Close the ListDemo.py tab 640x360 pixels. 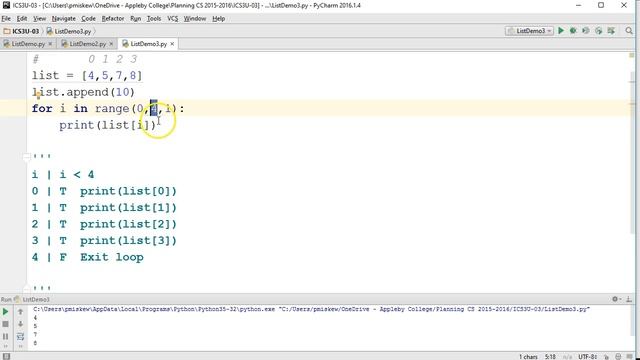(50, 44)
